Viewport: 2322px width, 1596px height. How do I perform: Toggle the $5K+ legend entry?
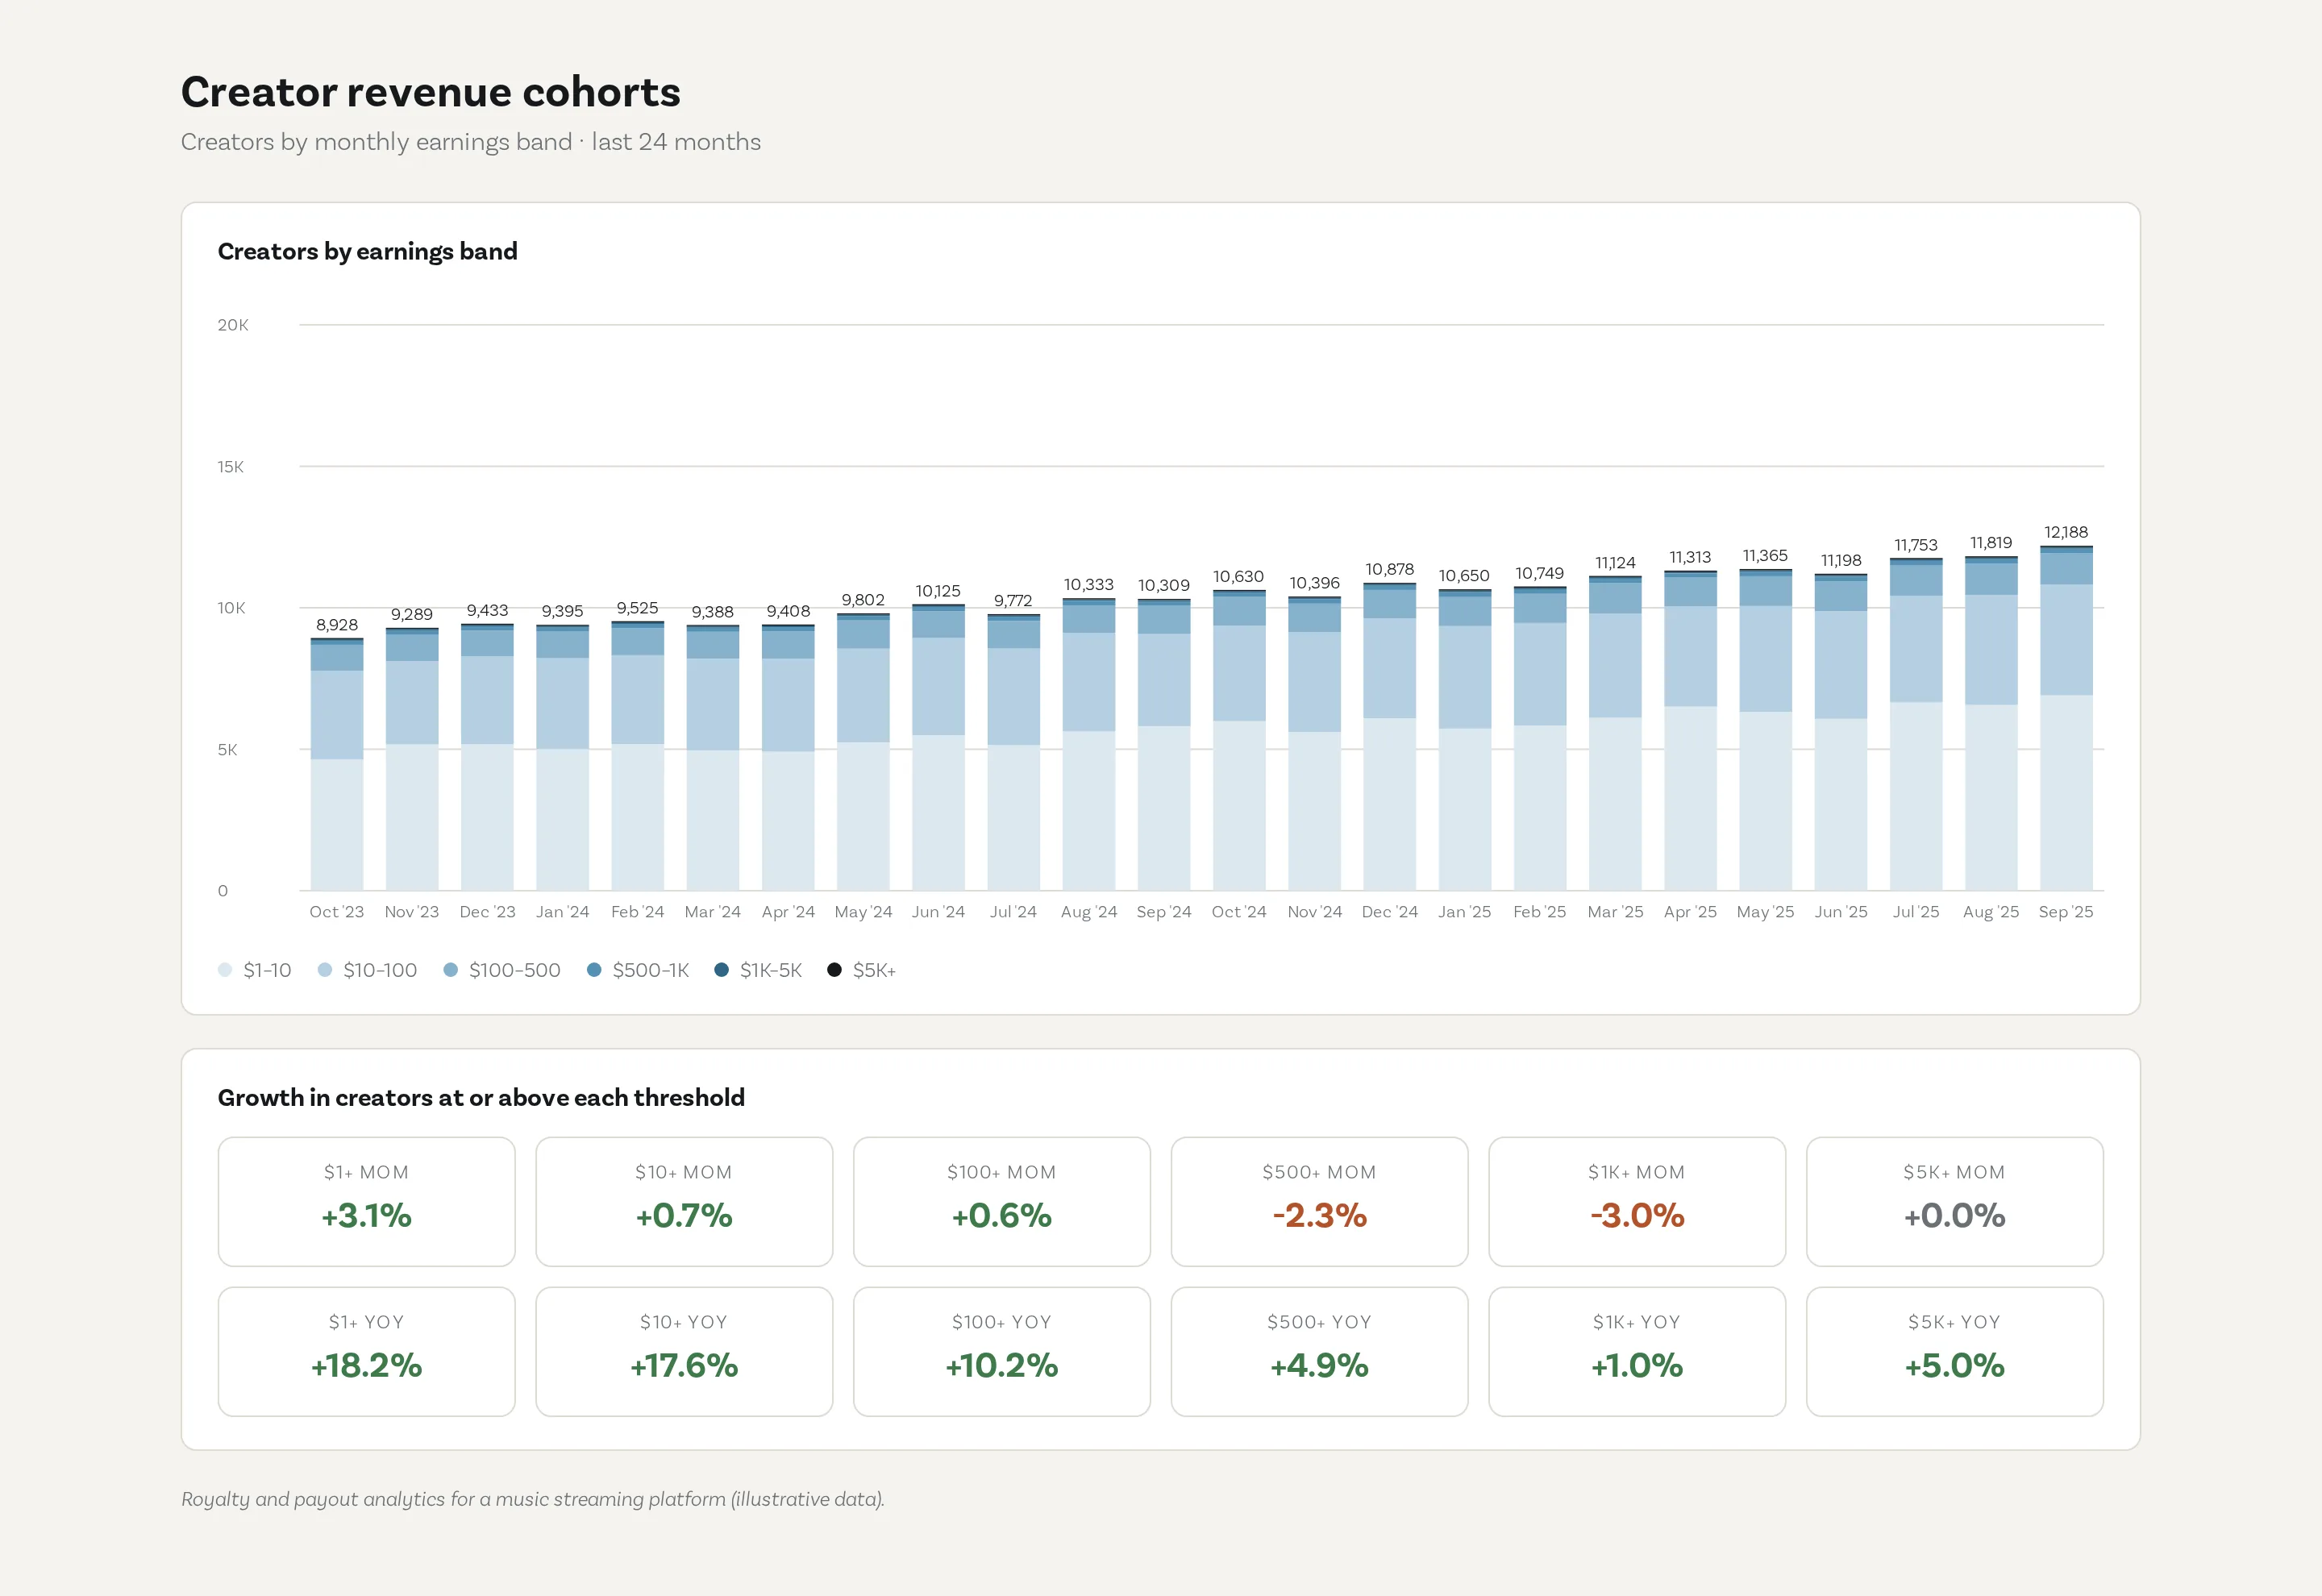(862, 970)
